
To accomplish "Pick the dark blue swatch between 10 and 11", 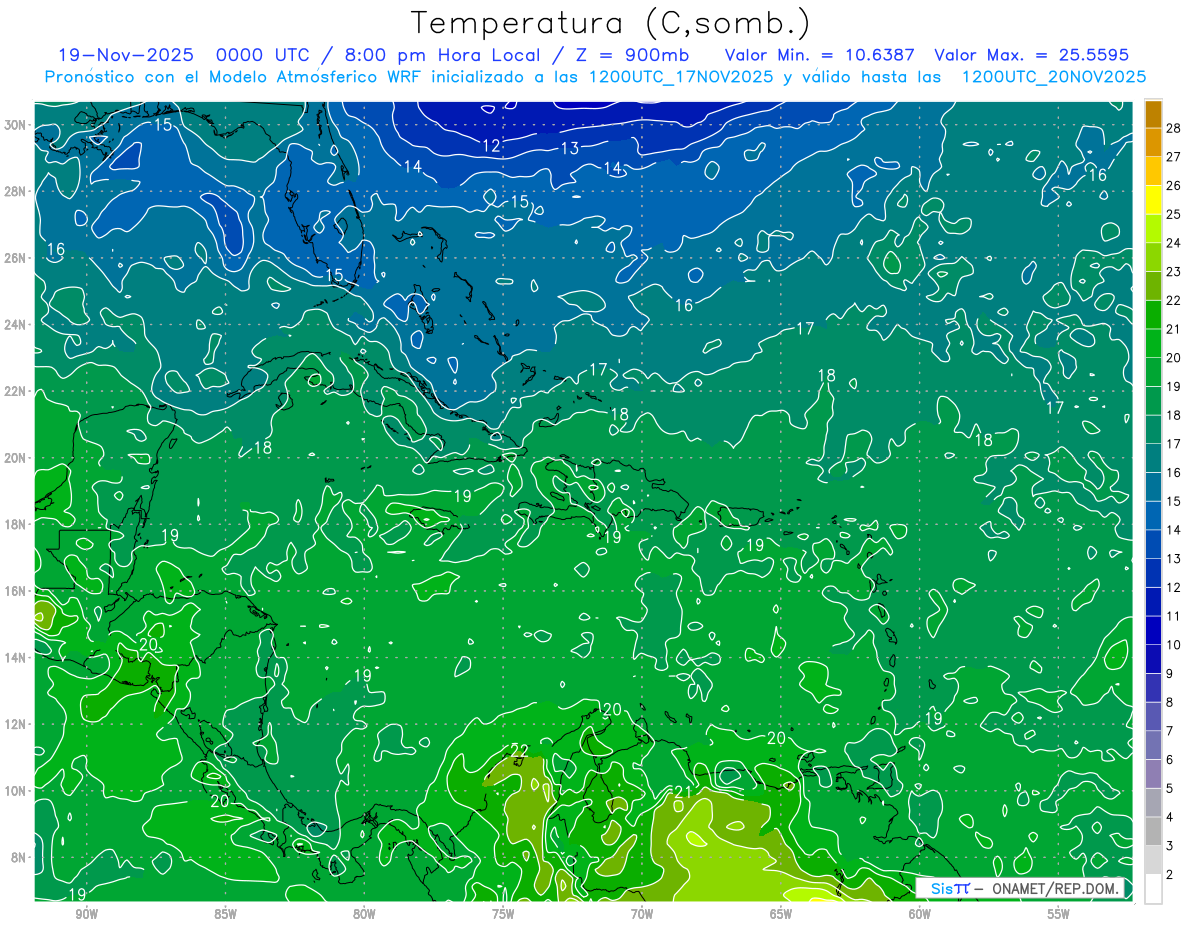I will click(x=1153, y=630).
